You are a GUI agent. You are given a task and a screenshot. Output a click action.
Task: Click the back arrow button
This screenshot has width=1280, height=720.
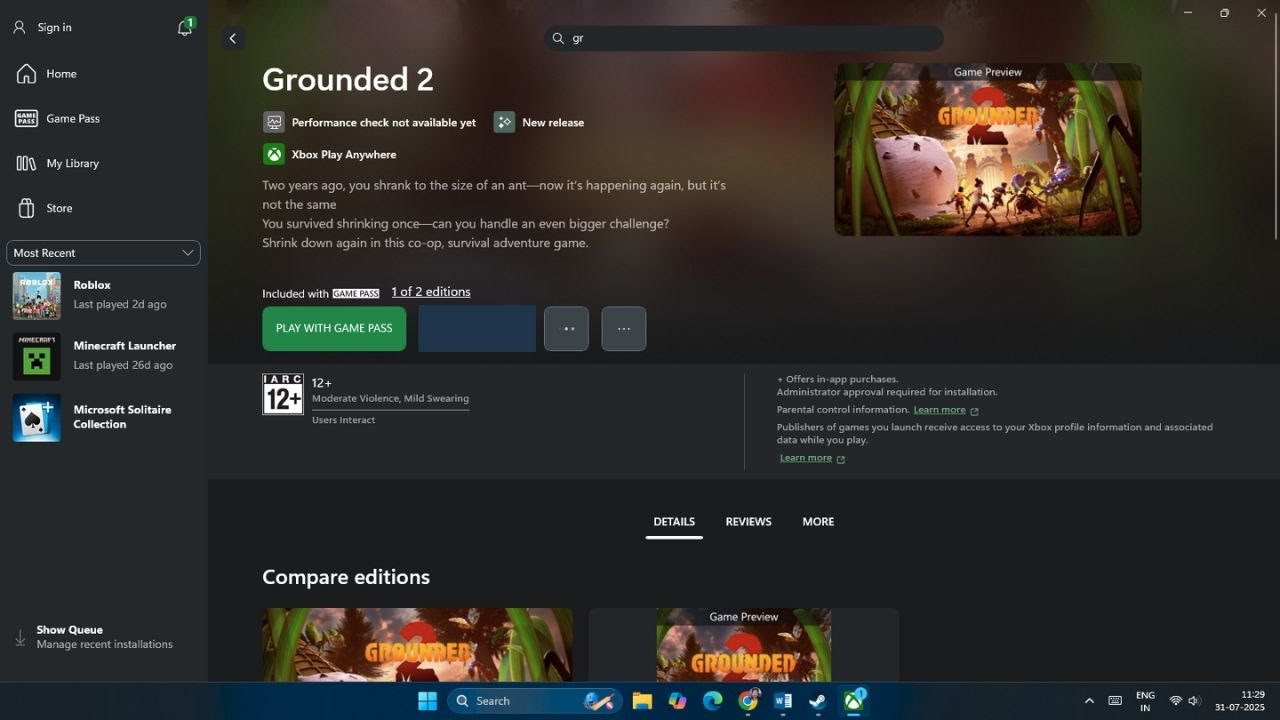(233, 38)
